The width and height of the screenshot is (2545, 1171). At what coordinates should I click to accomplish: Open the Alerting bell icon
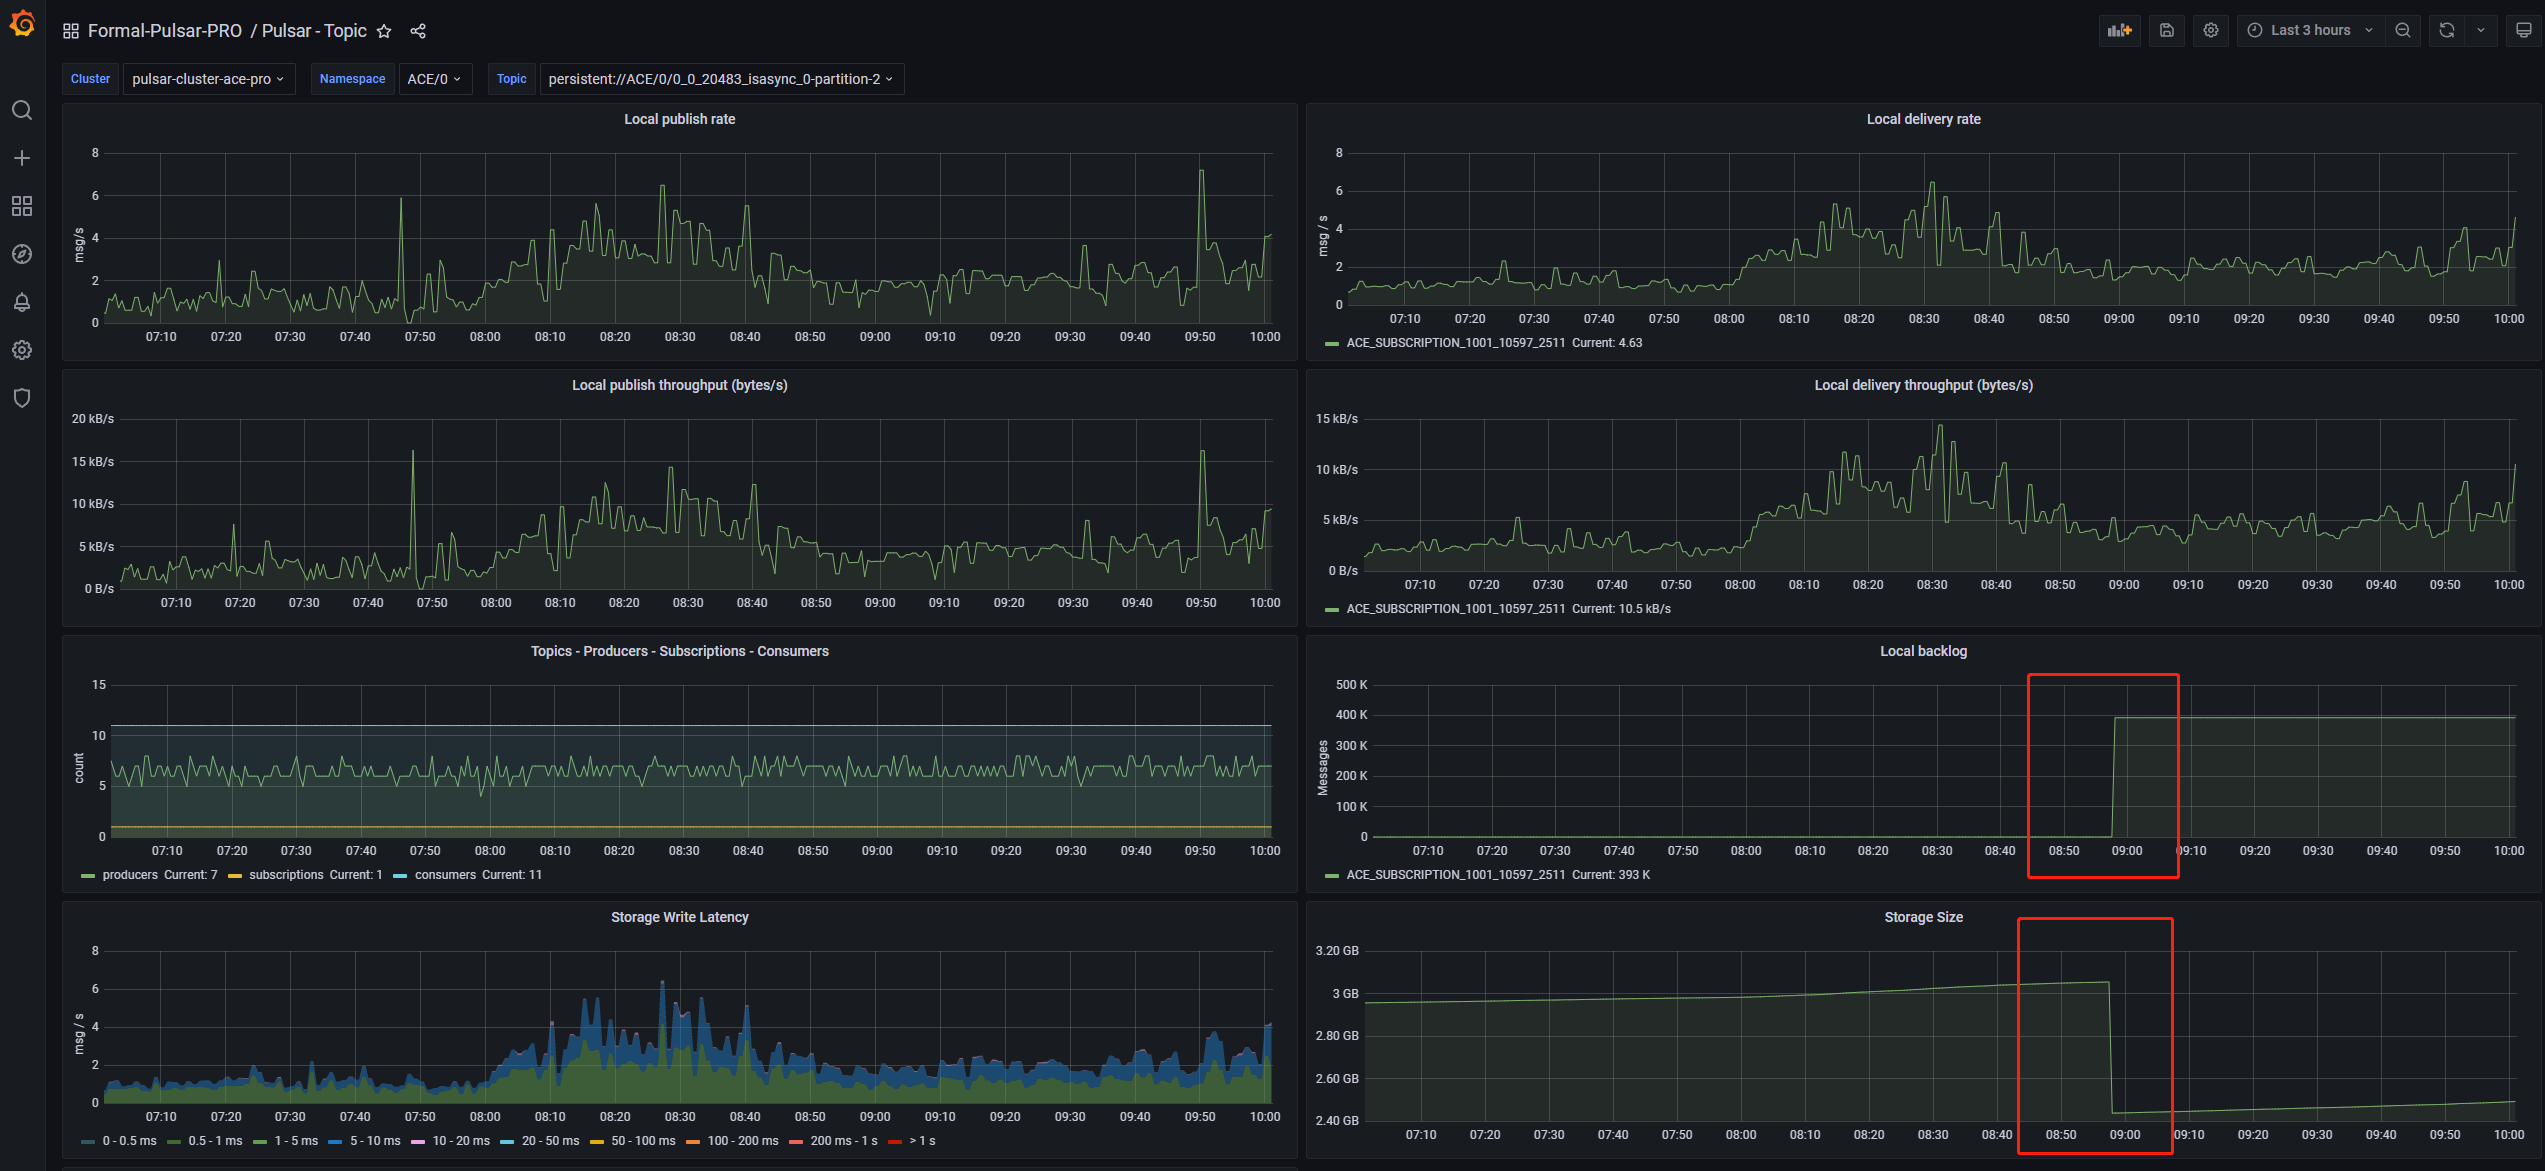click(22, 302)
